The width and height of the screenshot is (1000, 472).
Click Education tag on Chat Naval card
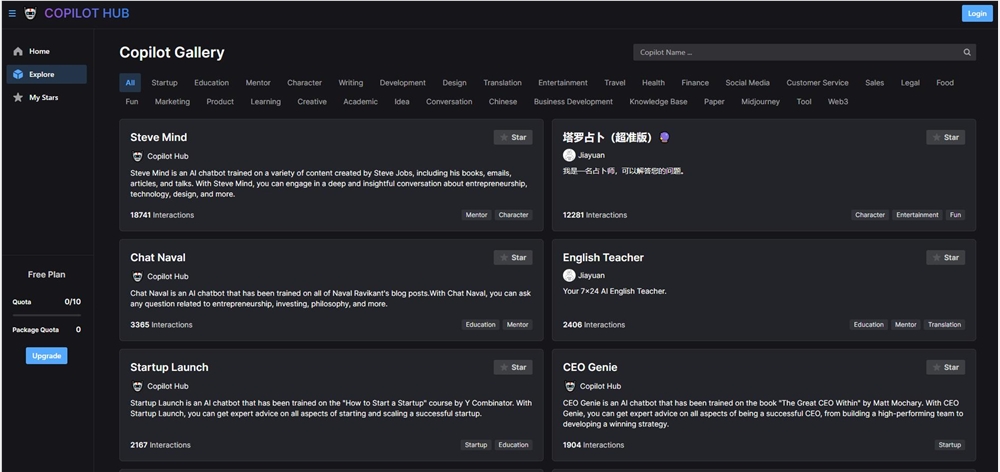(x=481, y=325)
